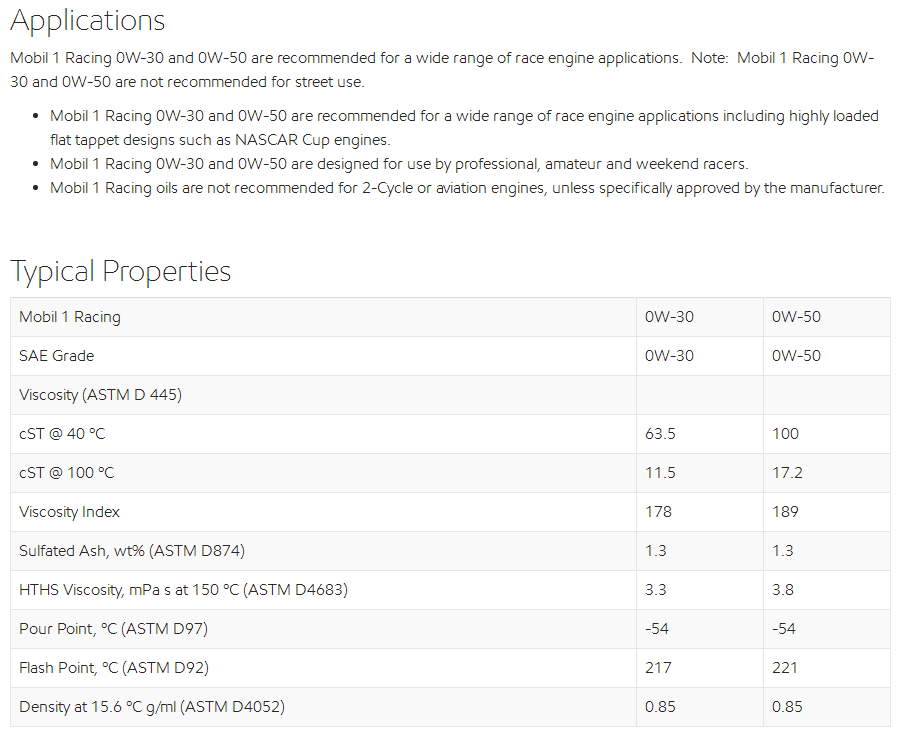899x743 pixels.
Task: Click the 0W-30 Pour Point value -54
Action: [x=656, y=629]
